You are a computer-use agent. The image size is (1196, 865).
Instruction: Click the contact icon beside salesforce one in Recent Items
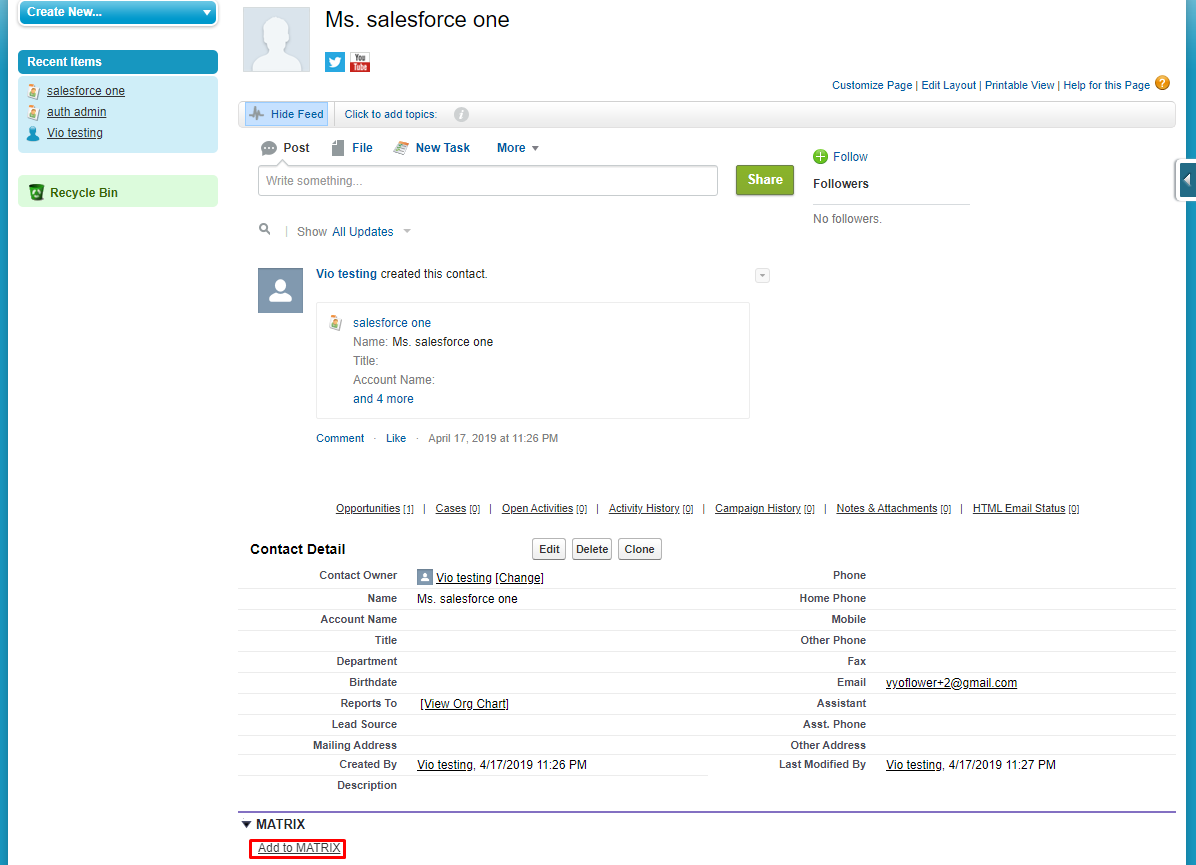click(34, 91)
